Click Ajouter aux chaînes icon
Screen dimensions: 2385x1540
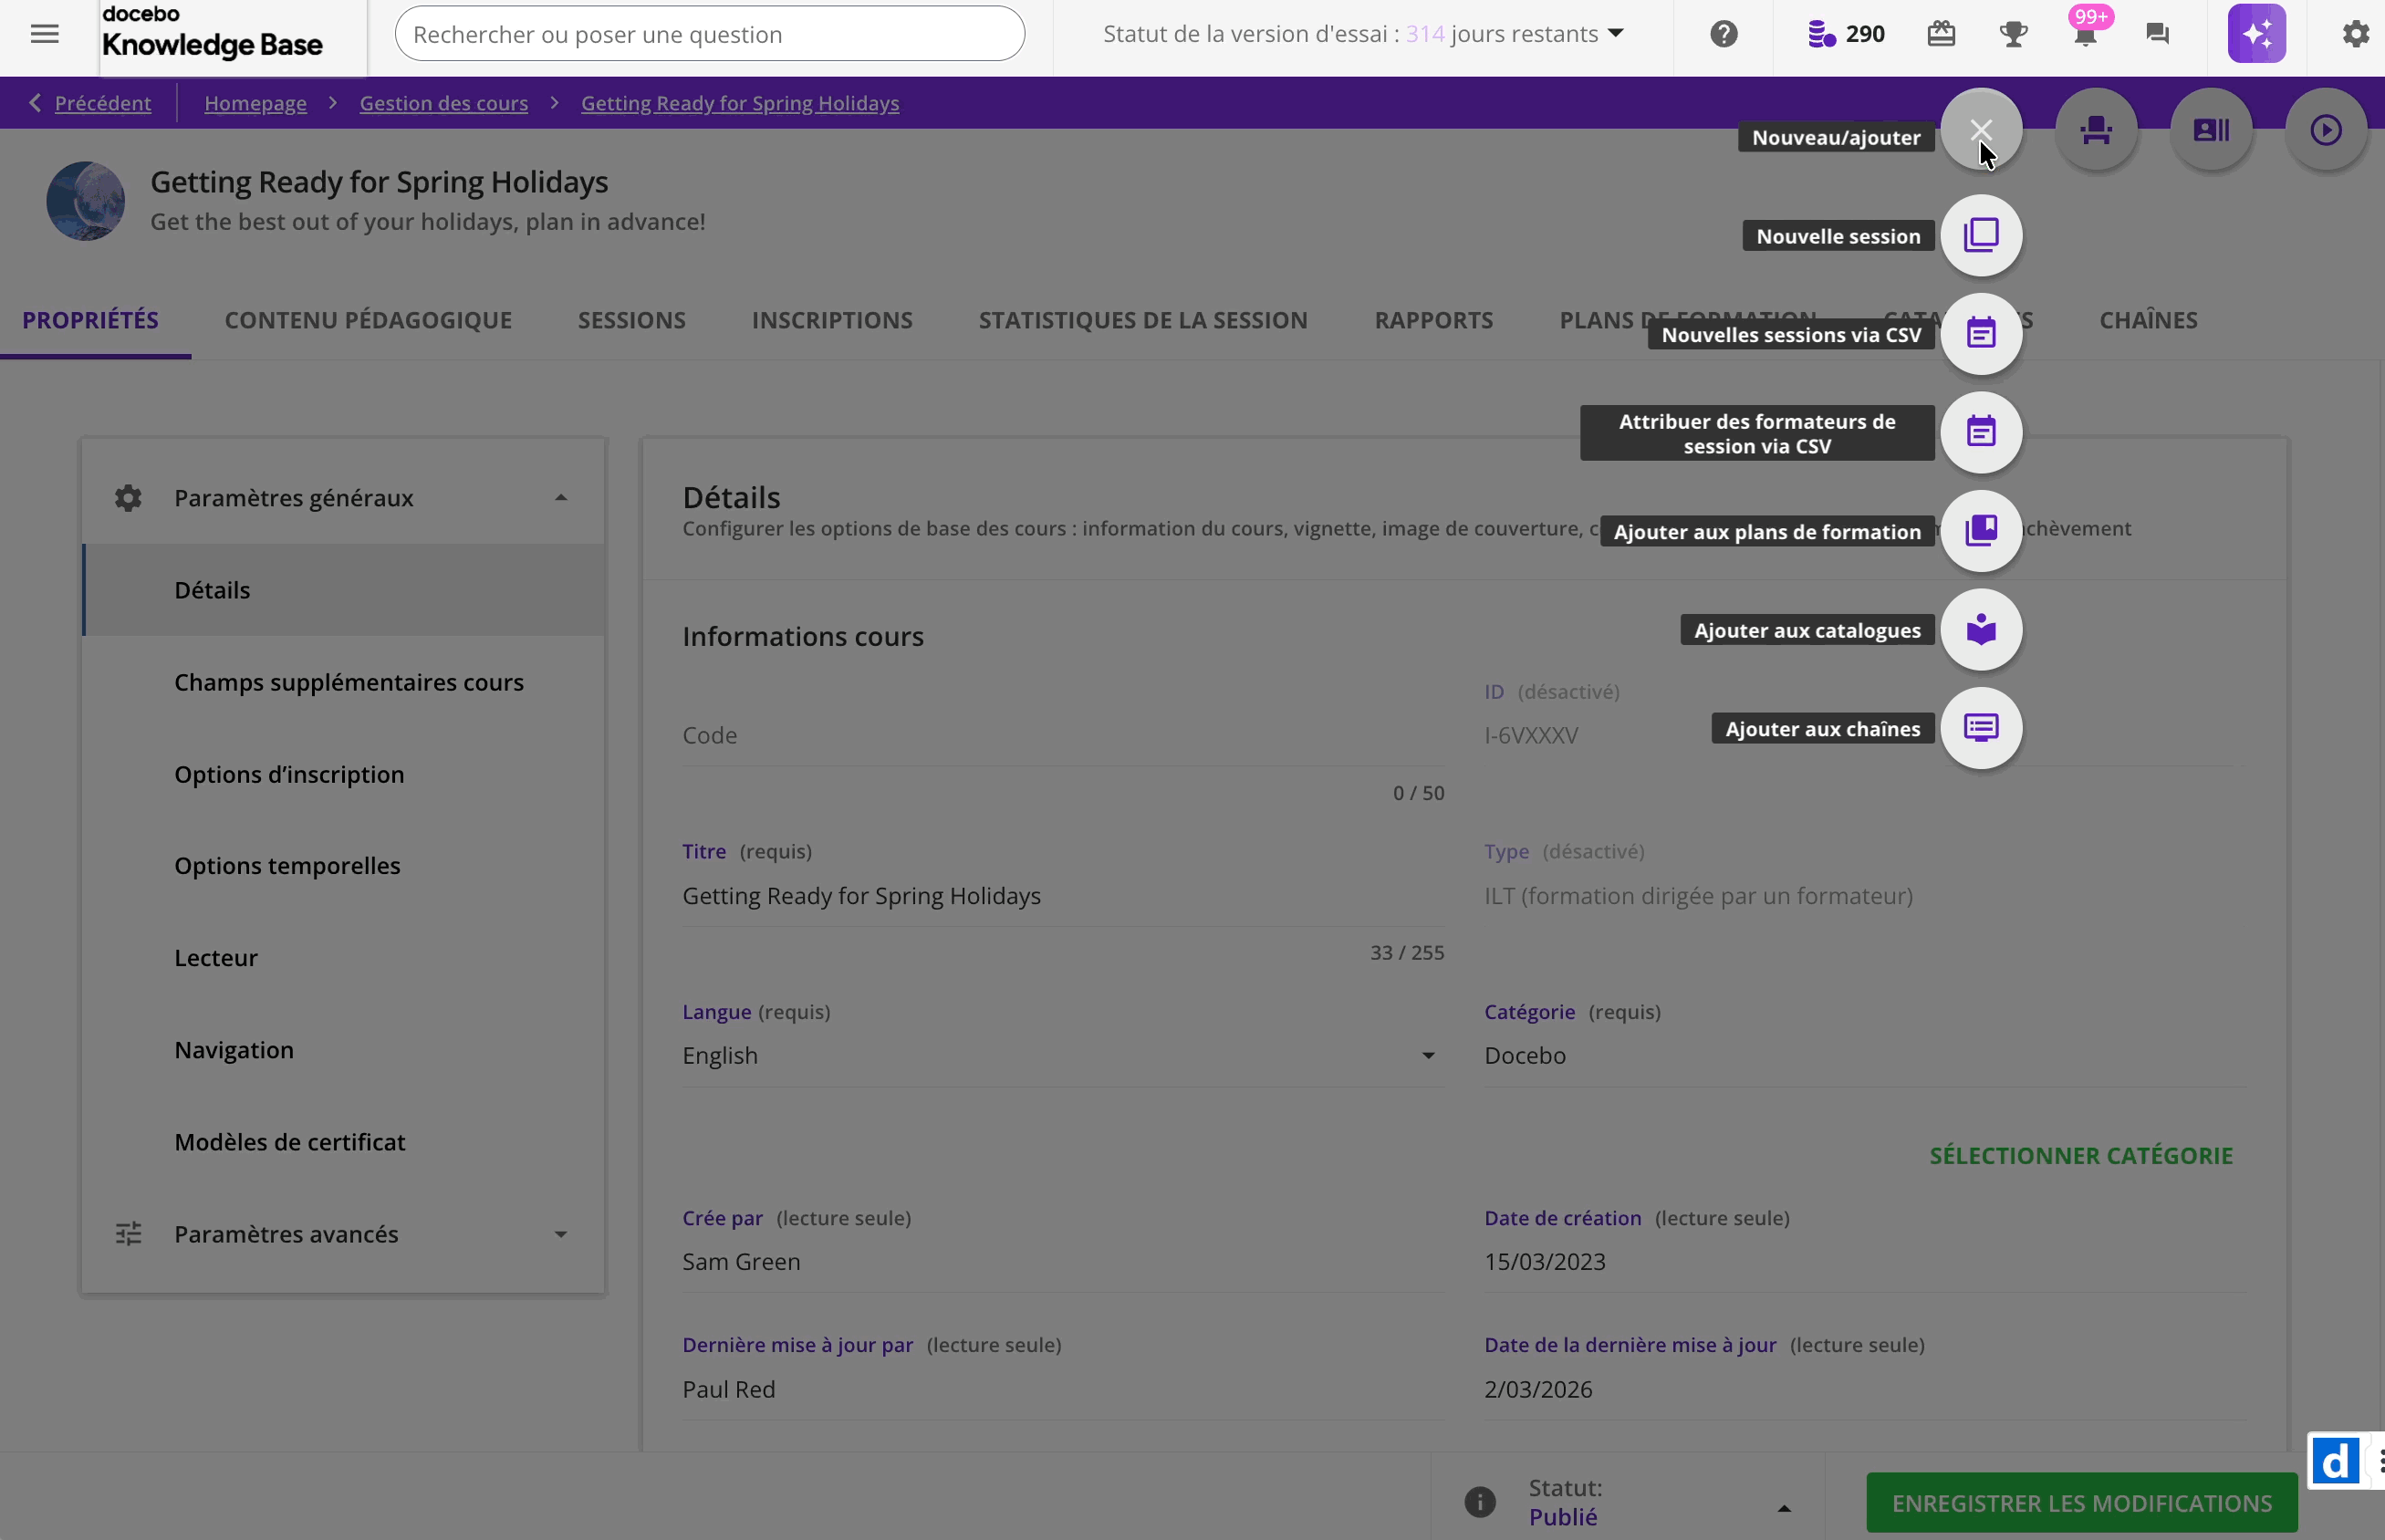coord(1980,728)
